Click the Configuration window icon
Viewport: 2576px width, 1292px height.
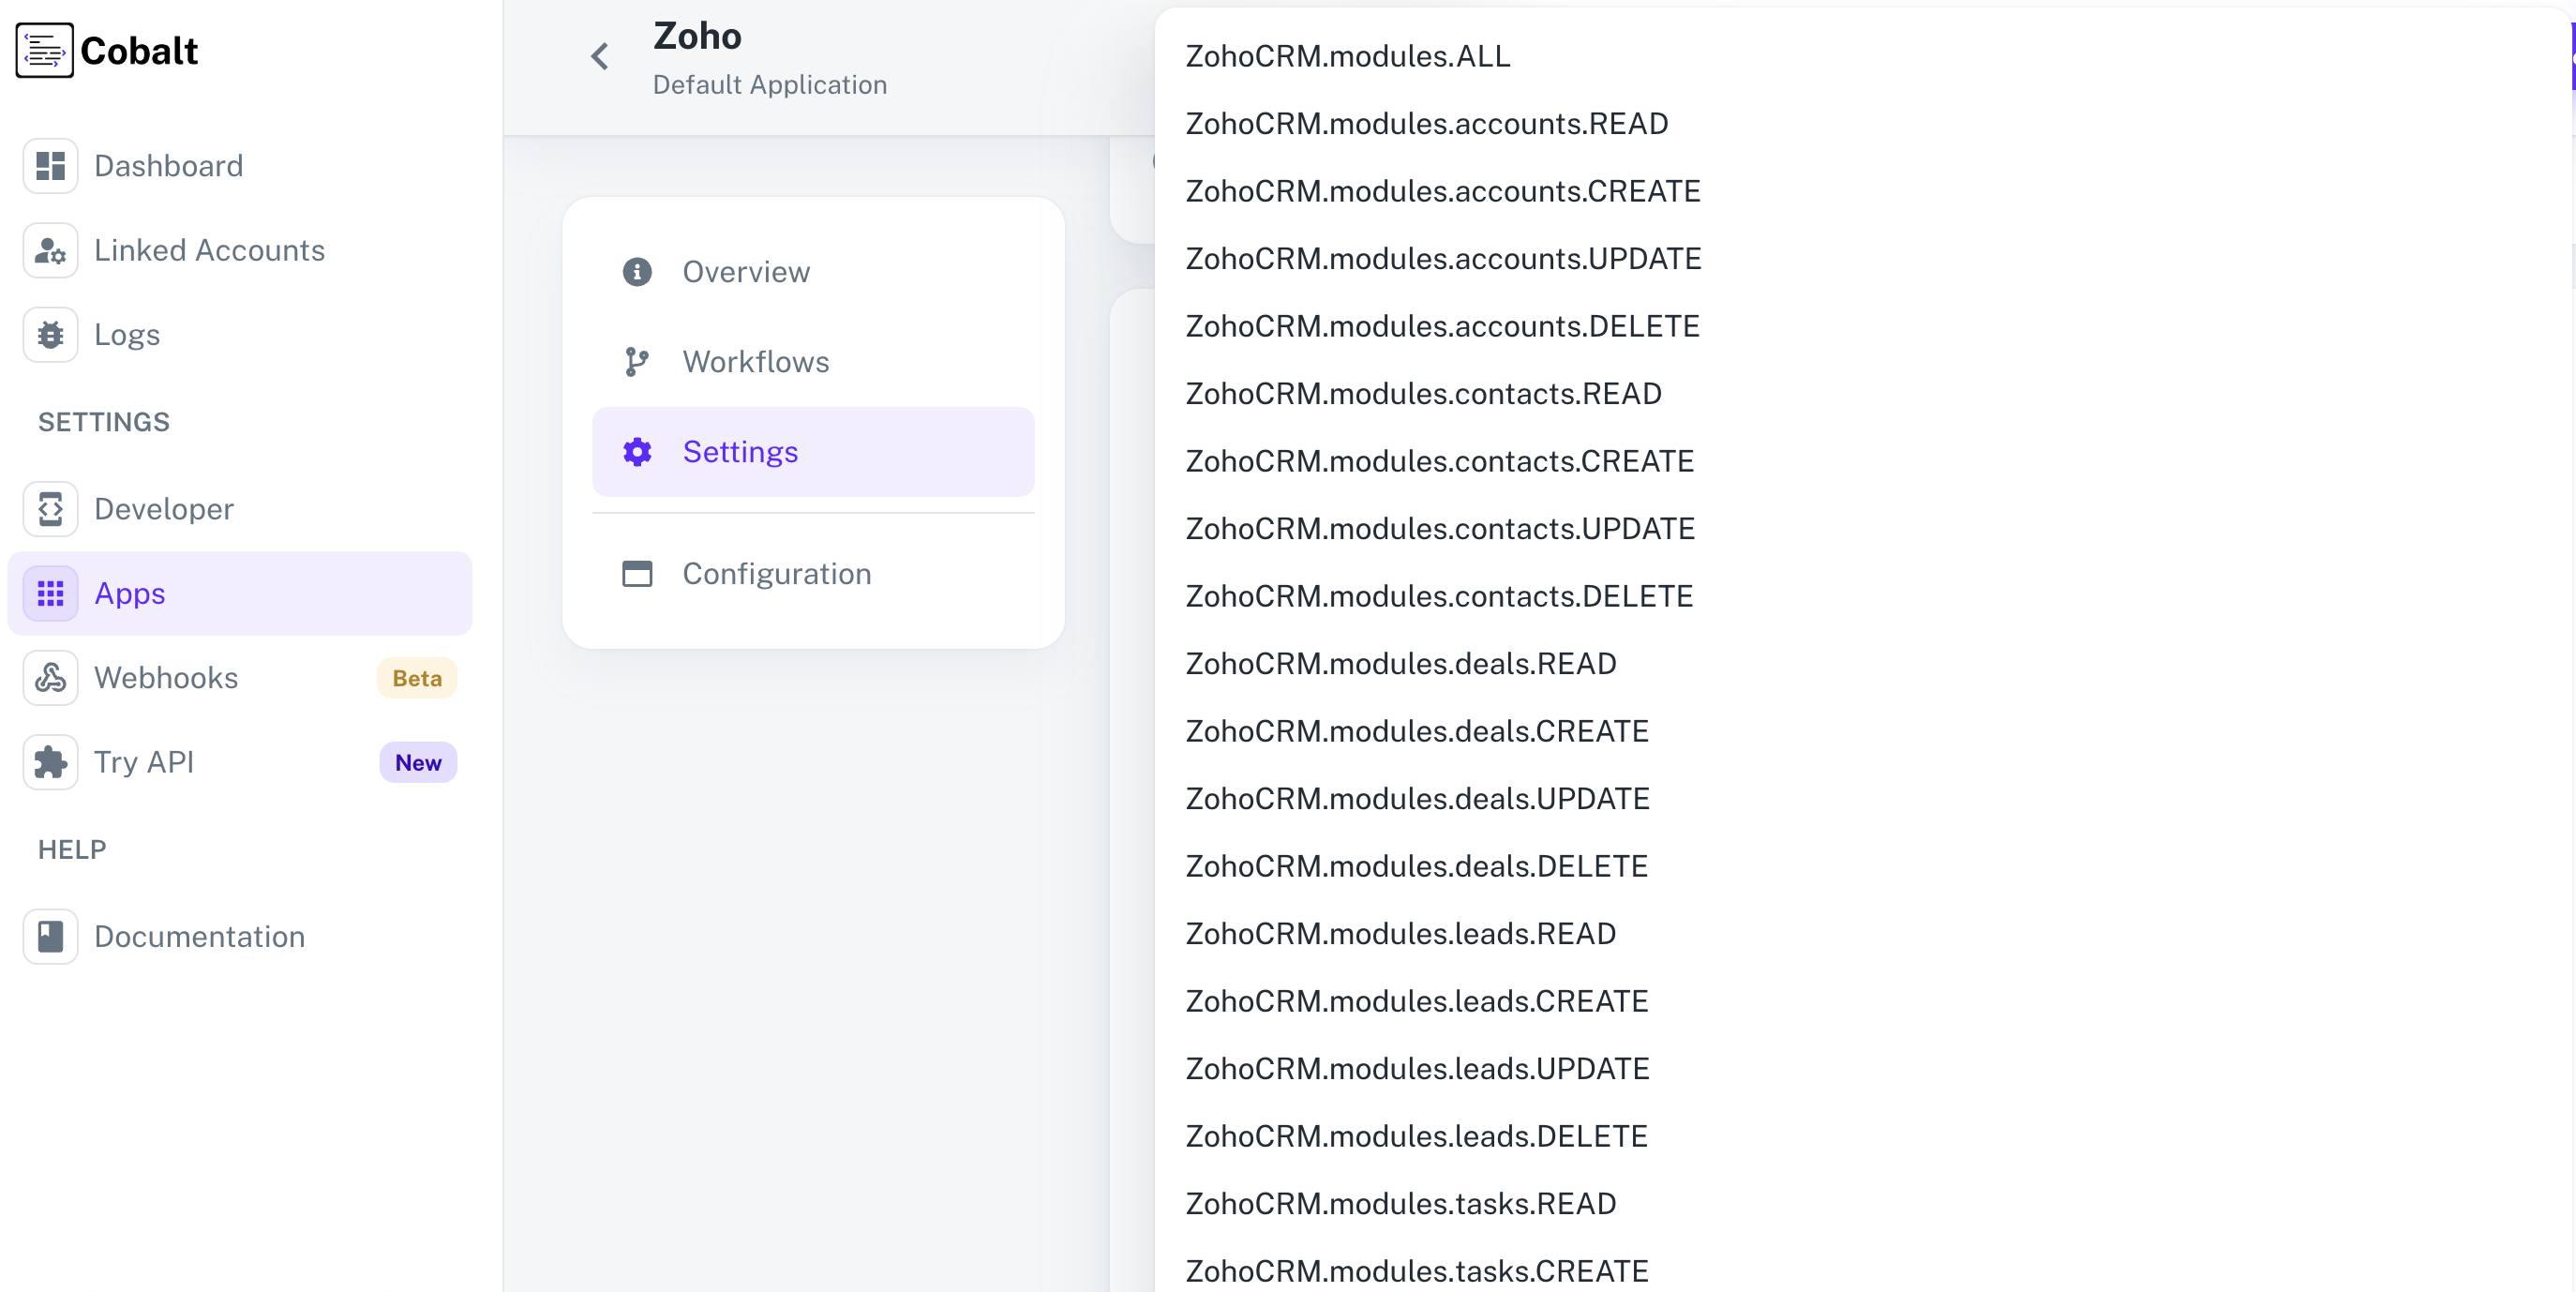pyautogui.click(x=637, y=573)
